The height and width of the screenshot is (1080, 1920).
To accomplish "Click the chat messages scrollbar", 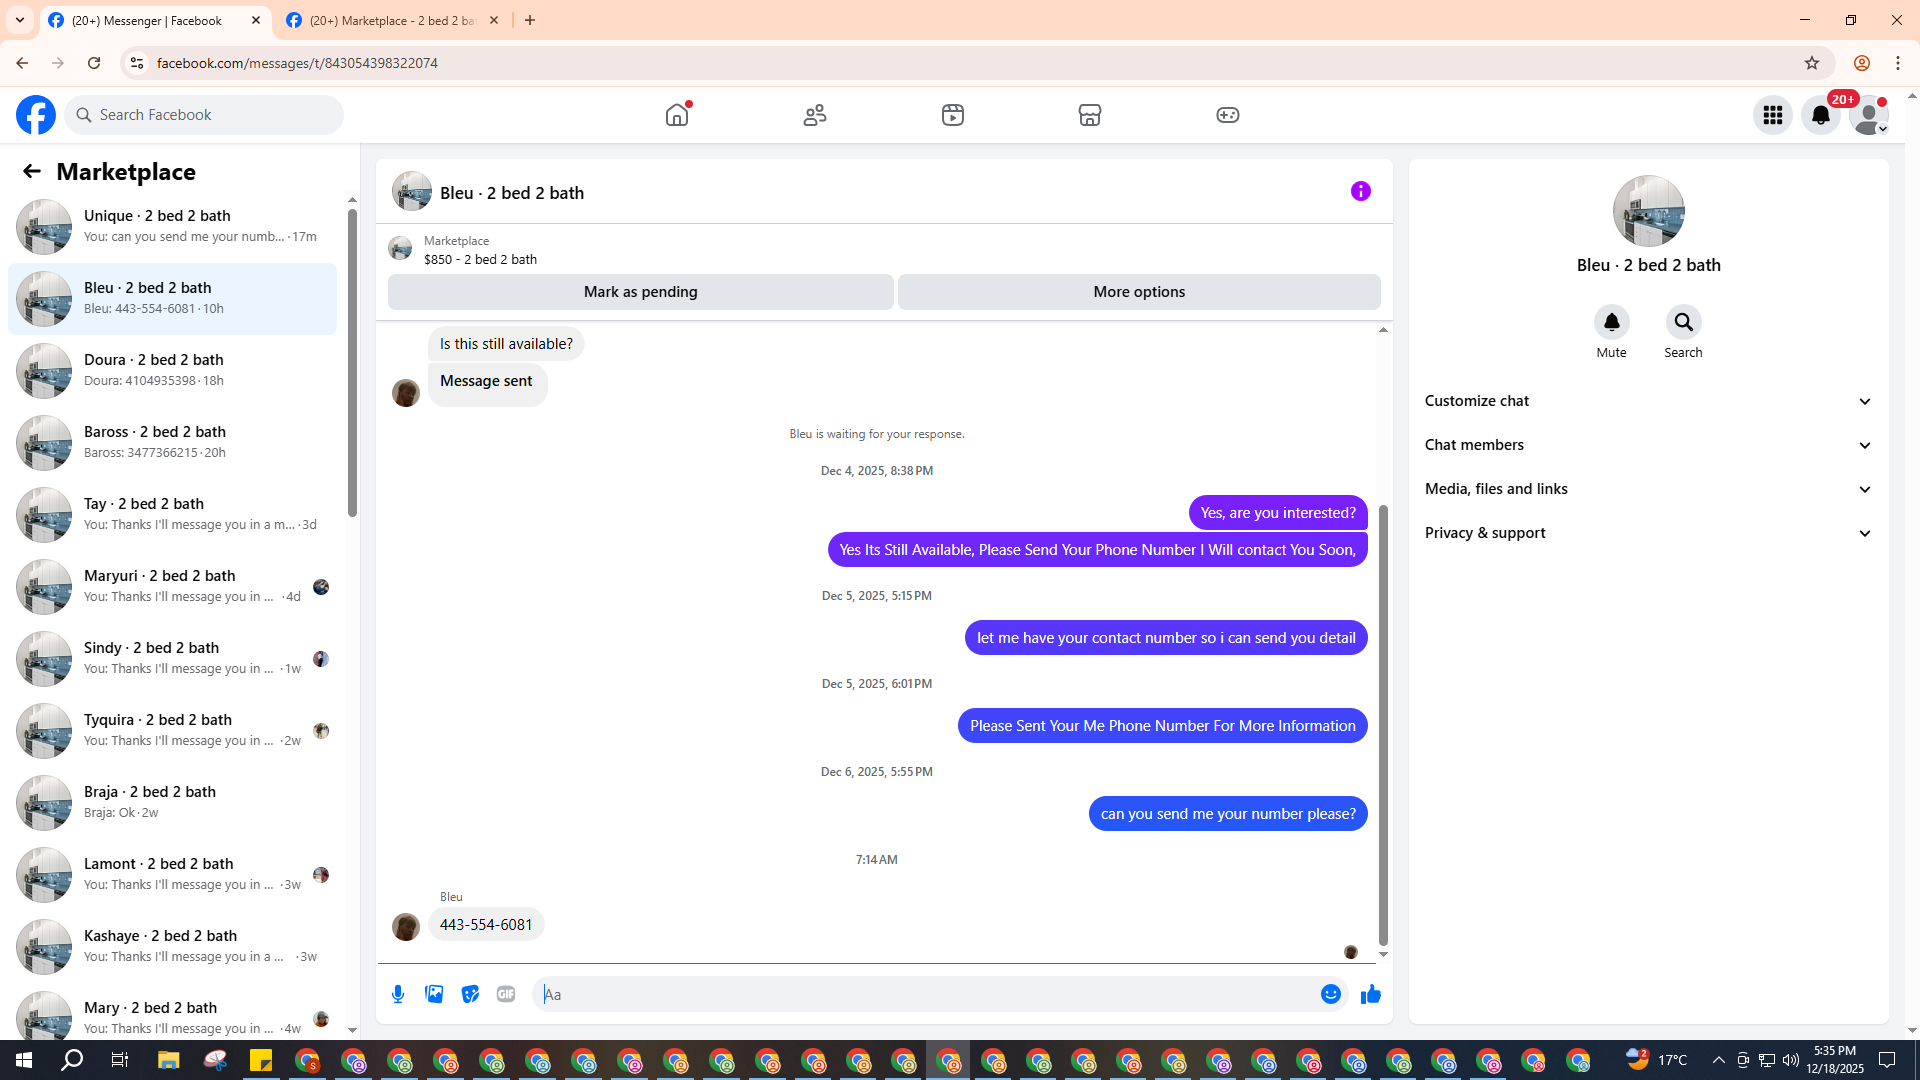I will [x=1383, y=725].
